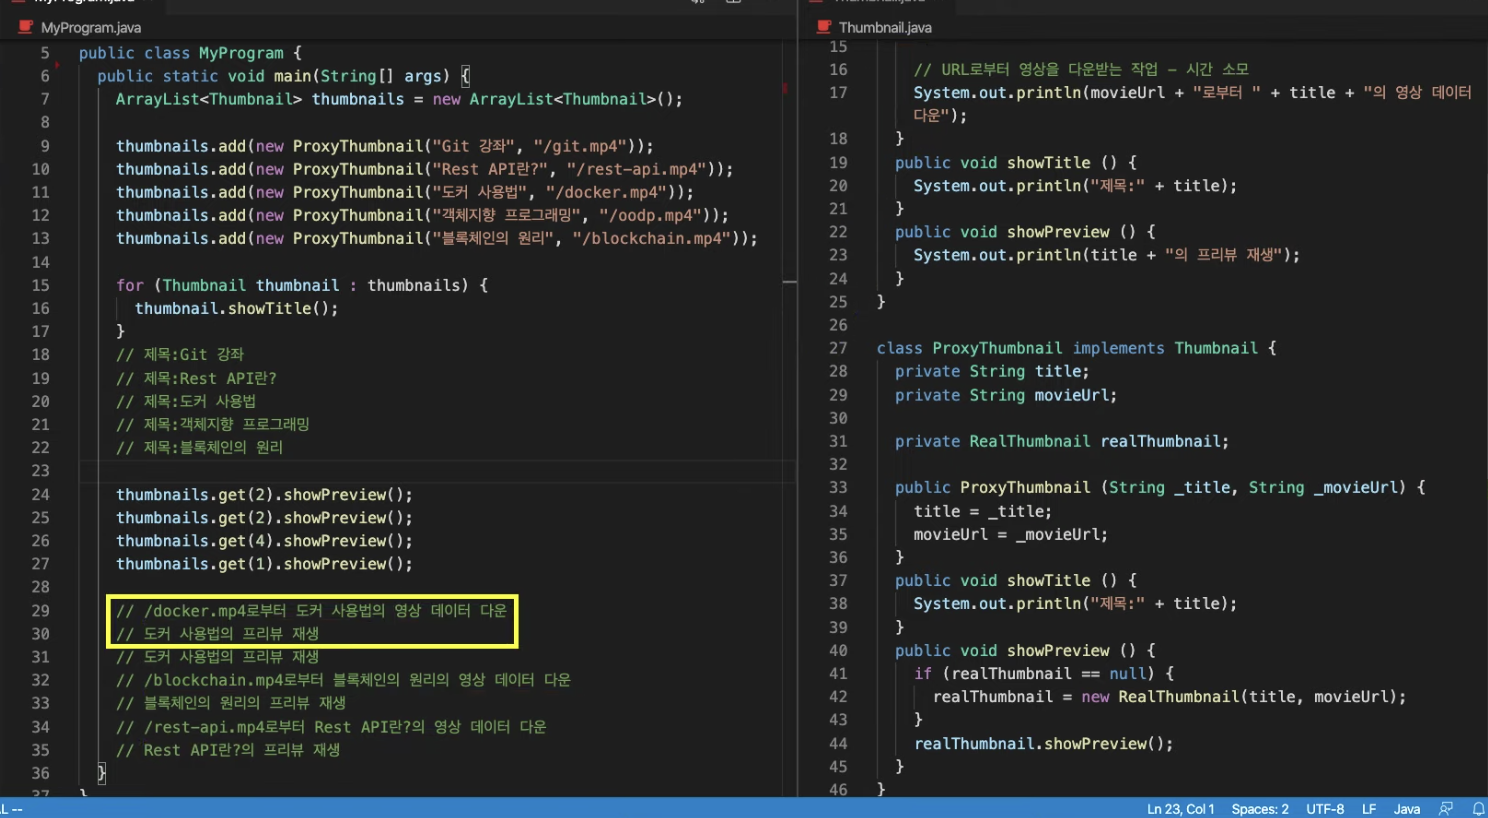Click the 'if (realThumbnail == null)' line
Viewport: 1488px width, 818px height.
point(1044,673)
